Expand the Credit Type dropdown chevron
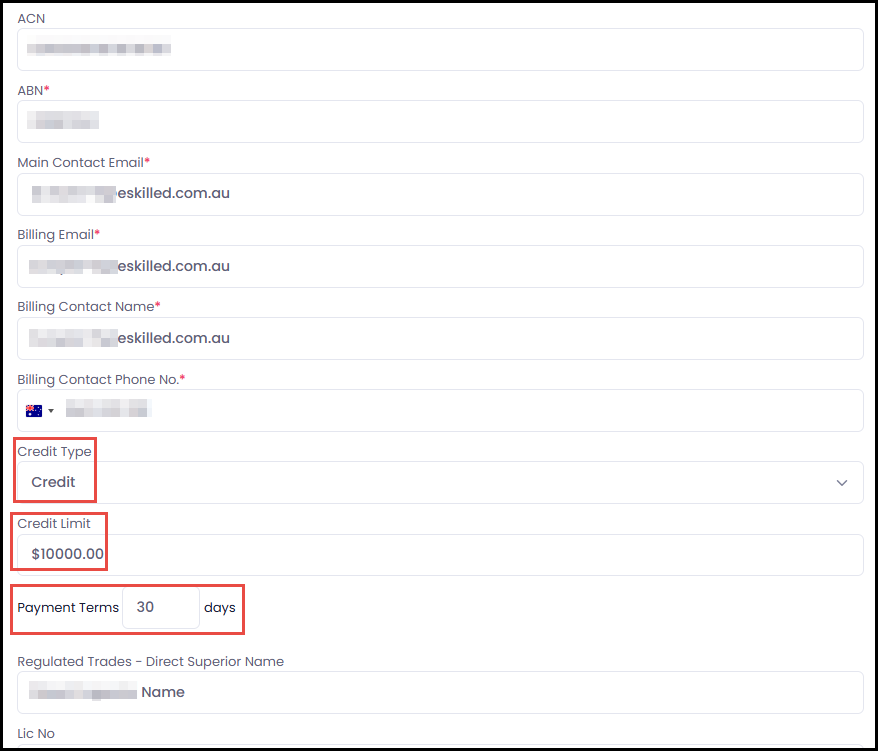 pyautogui.click(x=841, y=482)
